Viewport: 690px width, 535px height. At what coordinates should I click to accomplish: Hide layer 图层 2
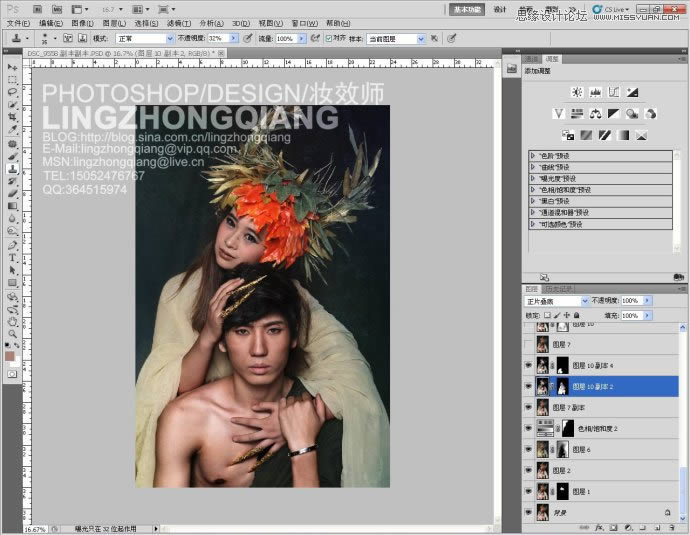tap(529, 470)
